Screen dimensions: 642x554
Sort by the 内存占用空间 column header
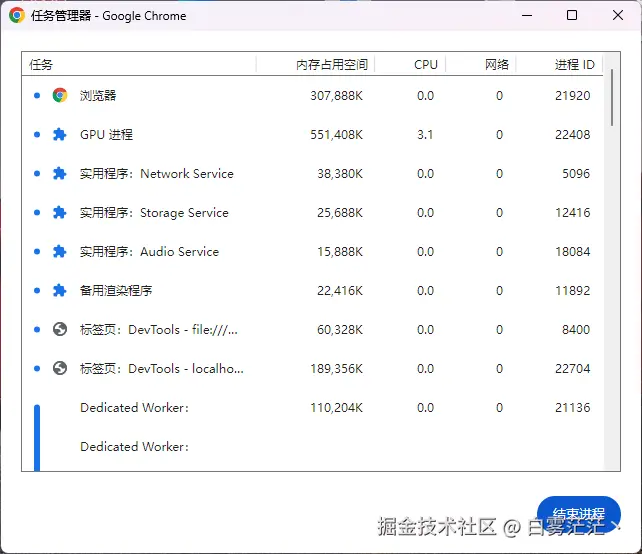tap(315, 64)
